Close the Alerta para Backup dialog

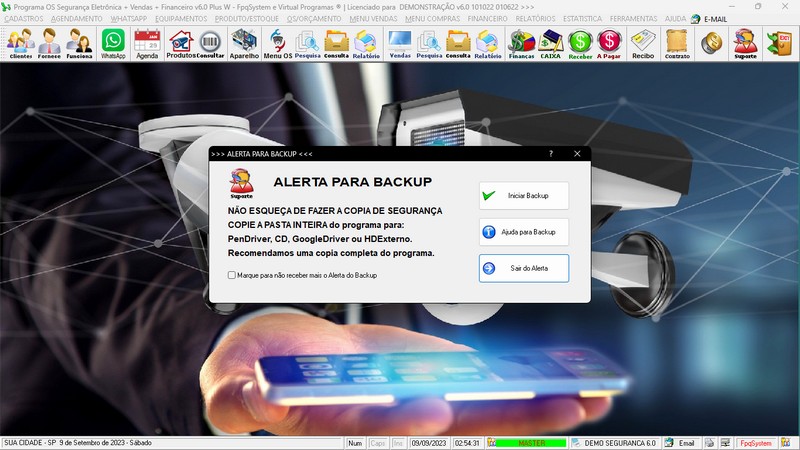(x=577, y=154)
